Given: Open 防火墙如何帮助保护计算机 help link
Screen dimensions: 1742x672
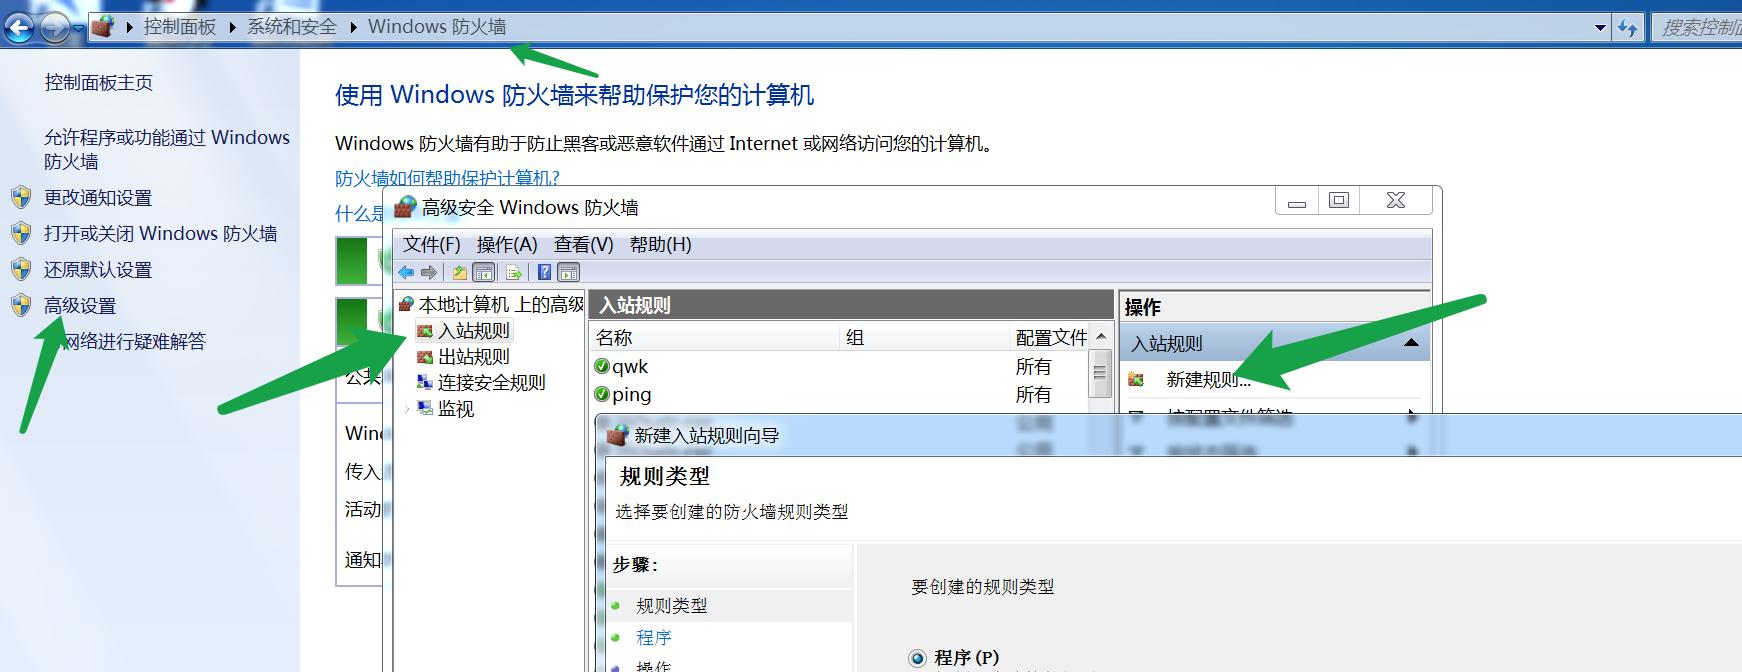Looking at the screenshot, I should (447, 178).
